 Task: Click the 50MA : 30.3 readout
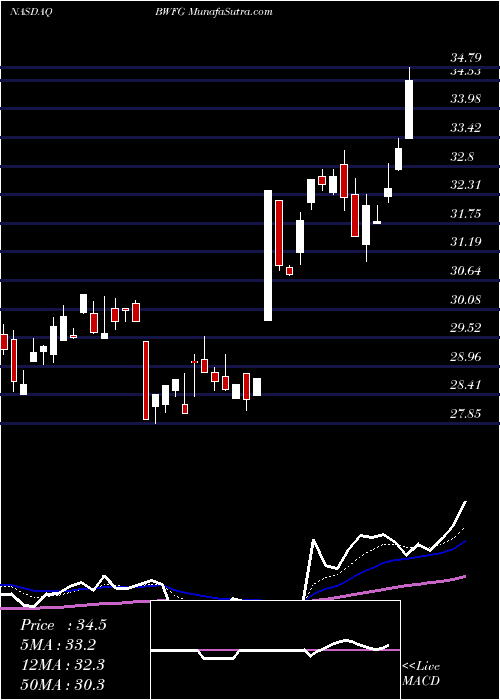[x=62, y=684]
